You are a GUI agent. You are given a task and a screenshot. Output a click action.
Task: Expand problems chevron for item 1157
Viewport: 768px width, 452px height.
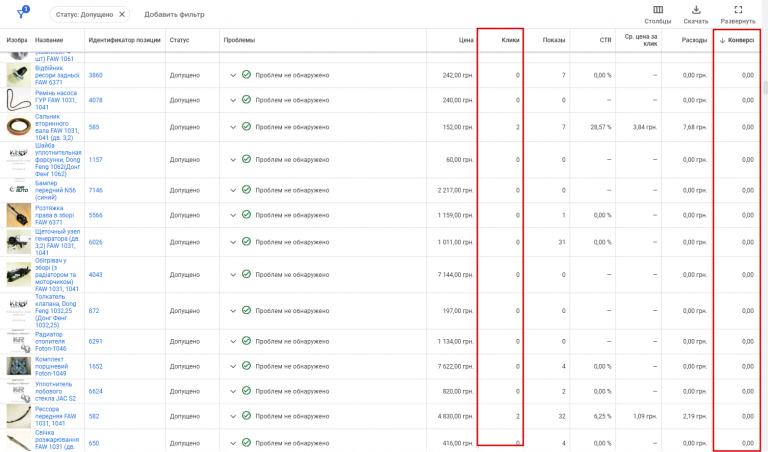[x=233, y=160]
